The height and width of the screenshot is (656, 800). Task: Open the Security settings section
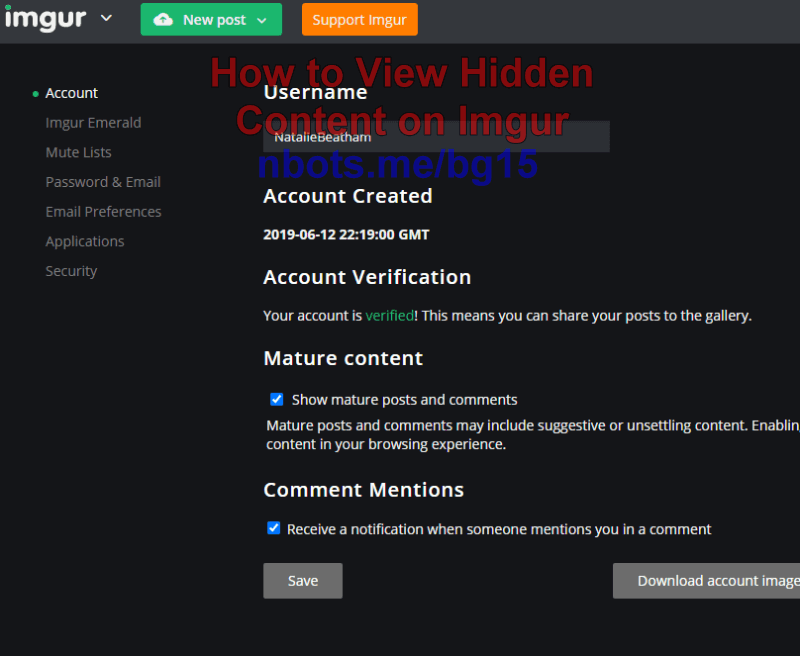[x=71, y=271]
